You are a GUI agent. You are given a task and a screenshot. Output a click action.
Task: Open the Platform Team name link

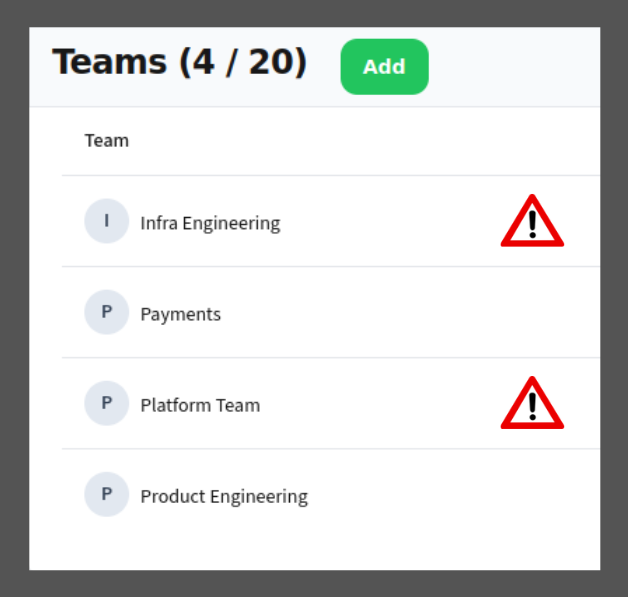click(200, 405)
